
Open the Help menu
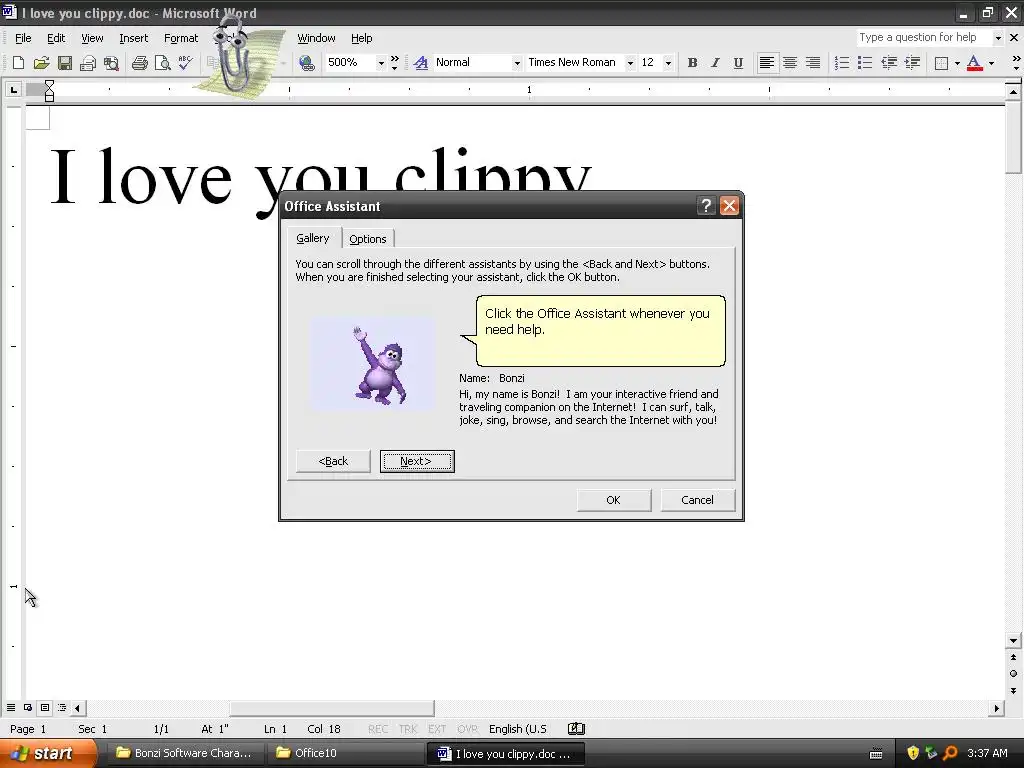click(361, 38)
